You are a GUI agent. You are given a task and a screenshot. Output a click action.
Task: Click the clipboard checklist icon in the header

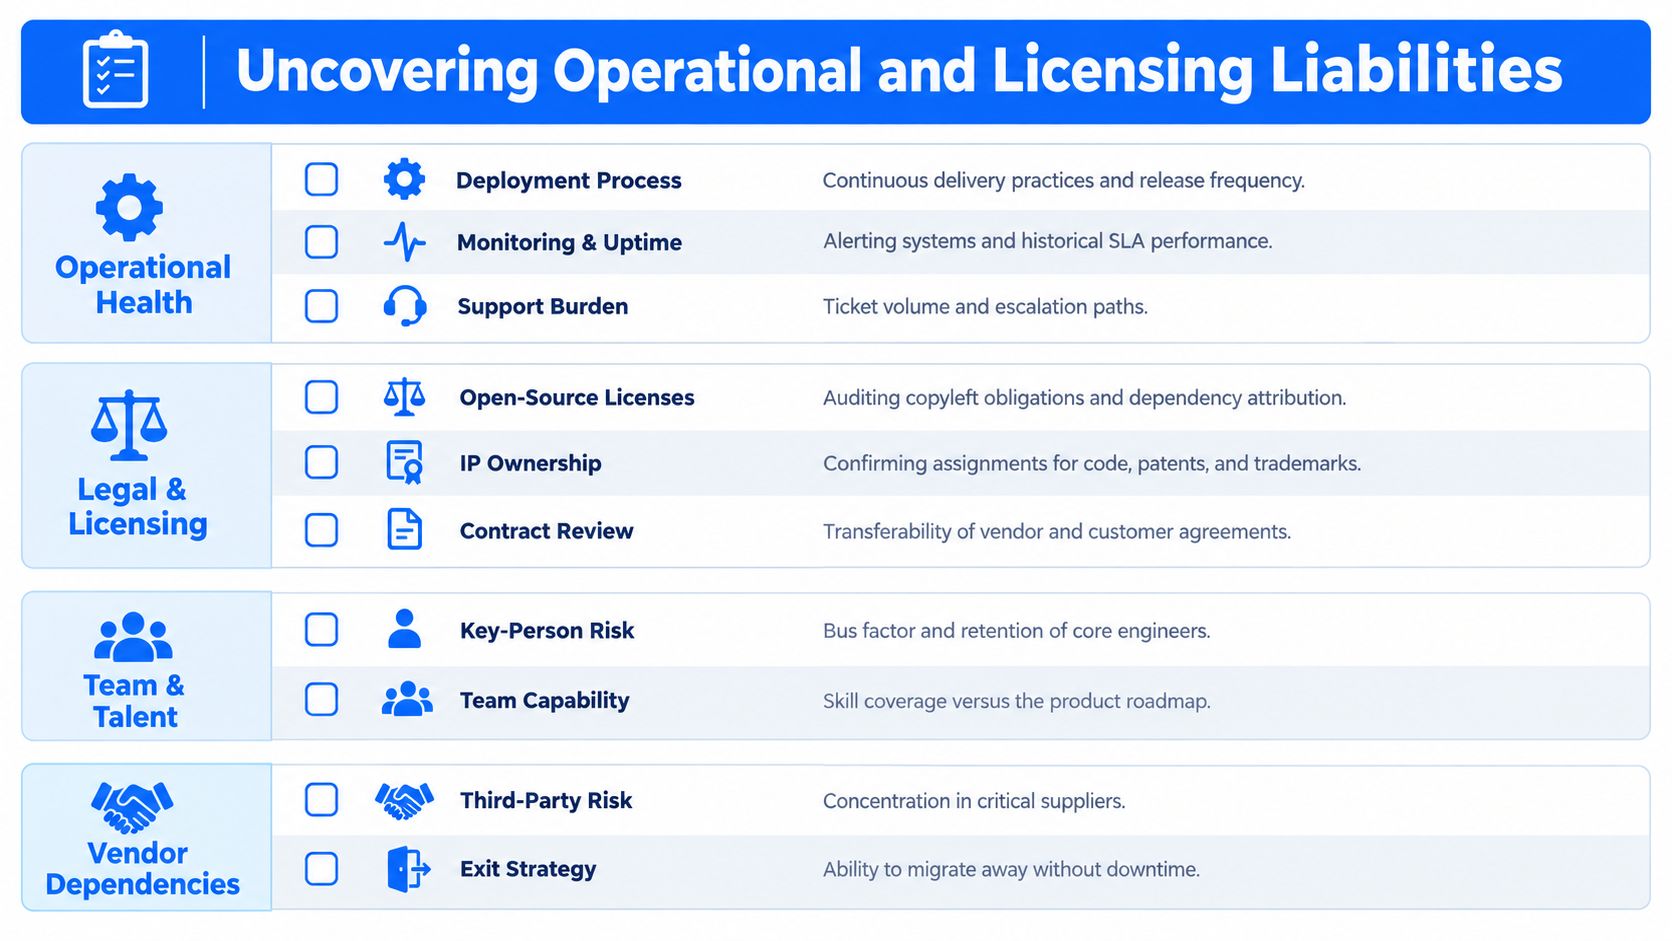(115, 70)
